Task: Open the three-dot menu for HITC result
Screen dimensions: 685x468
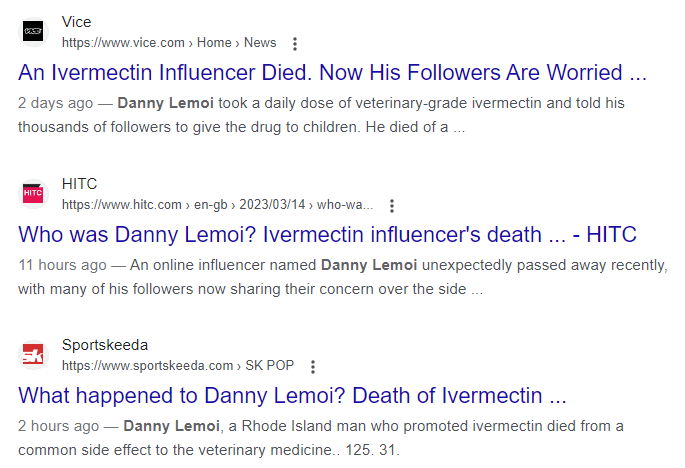Action: click(391, 205)
